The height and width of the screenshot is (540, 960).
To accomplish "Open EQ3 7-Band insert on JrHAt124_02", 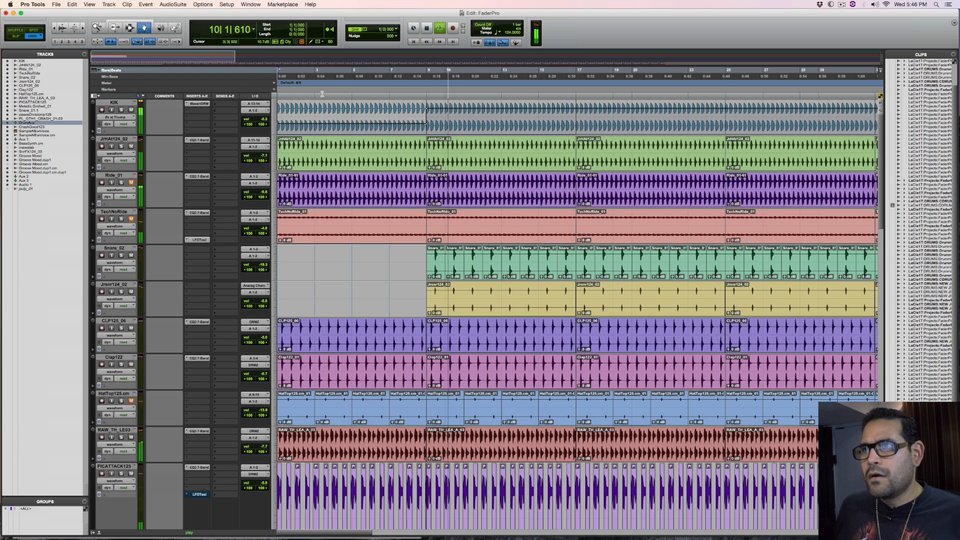I will click(197, 140).
